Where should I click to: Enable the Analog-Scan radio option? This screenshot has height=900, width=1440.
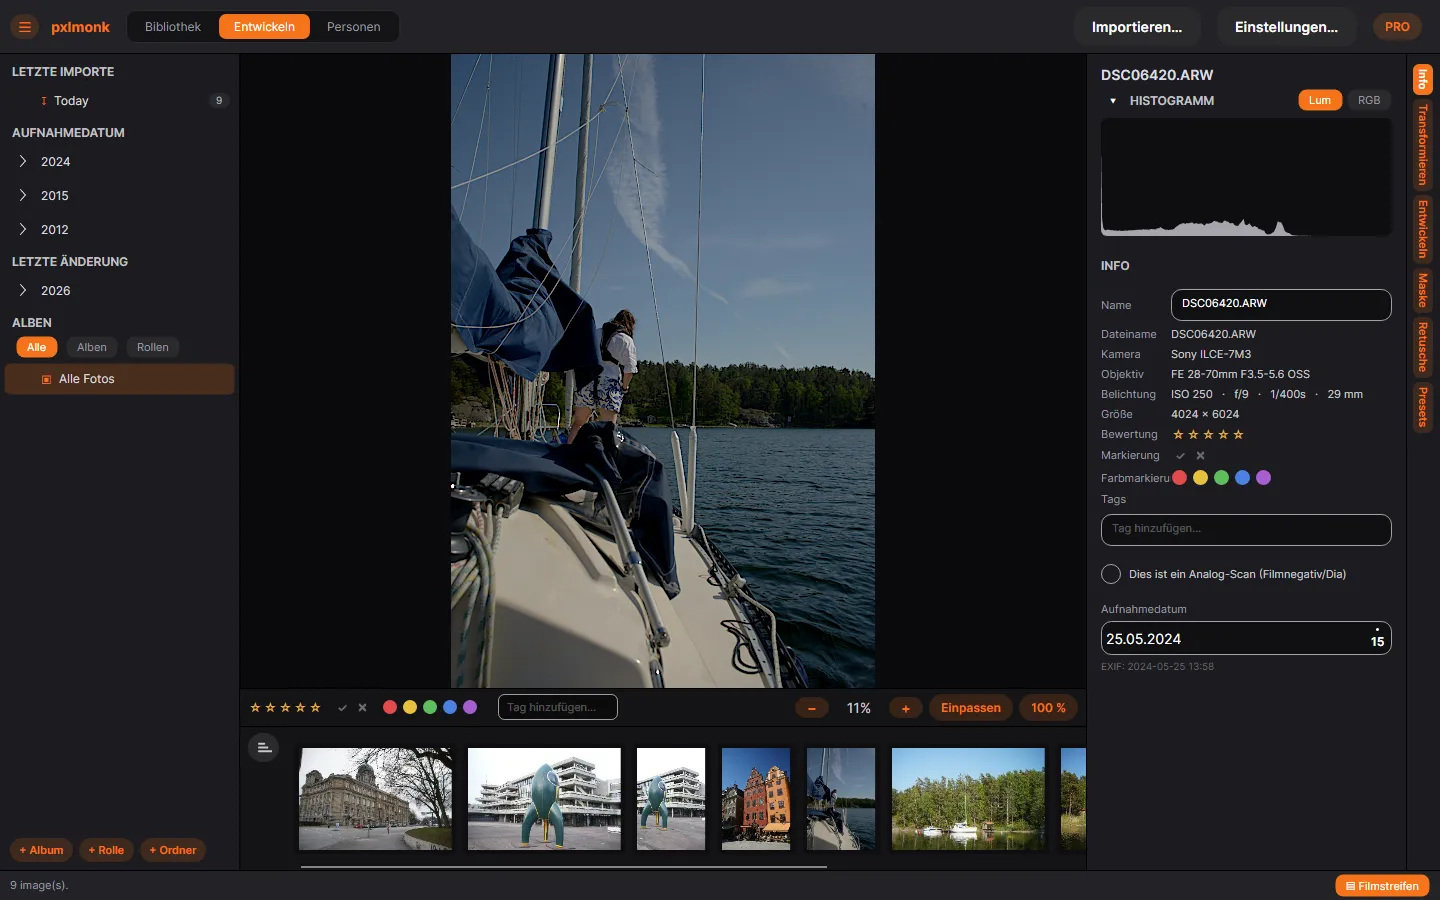pos(1111,574)
